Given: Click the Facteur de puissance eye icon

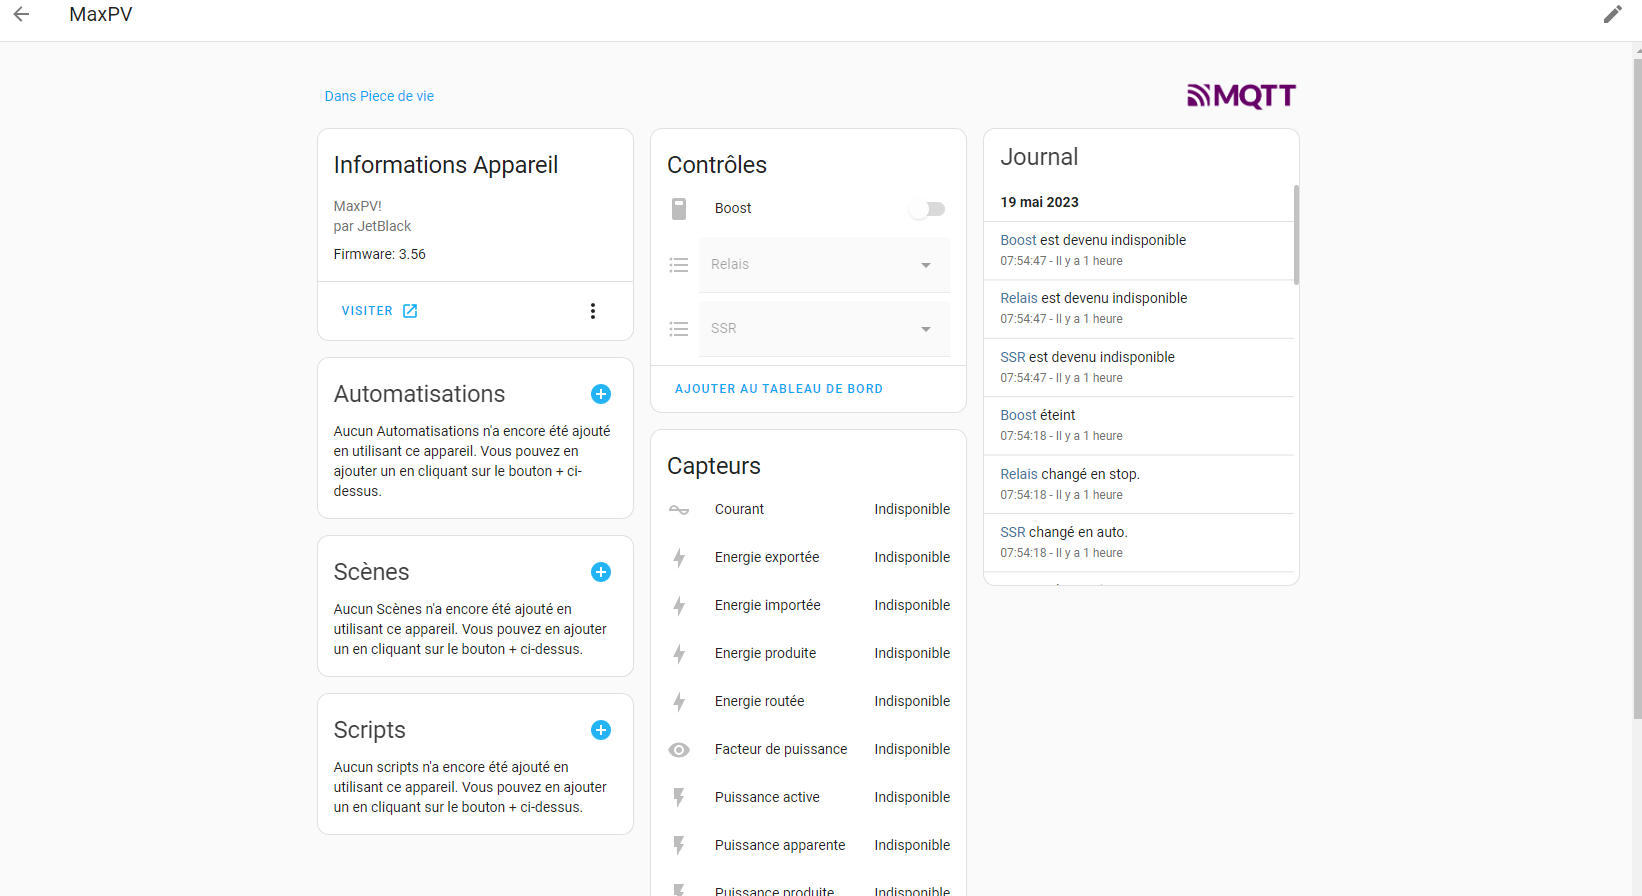Looking at the screenshot, I should tap(679, 750).
